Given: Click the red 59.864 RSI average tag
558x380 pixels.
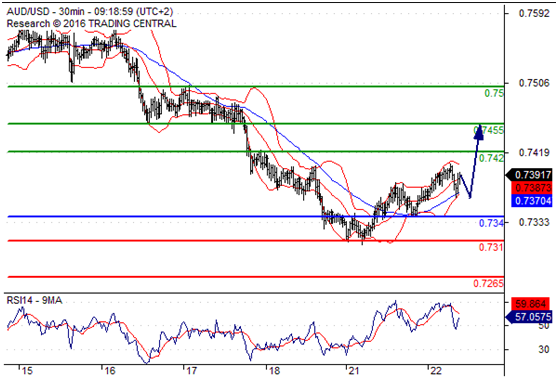Looking at the screenshot, I should coord(531,304).
